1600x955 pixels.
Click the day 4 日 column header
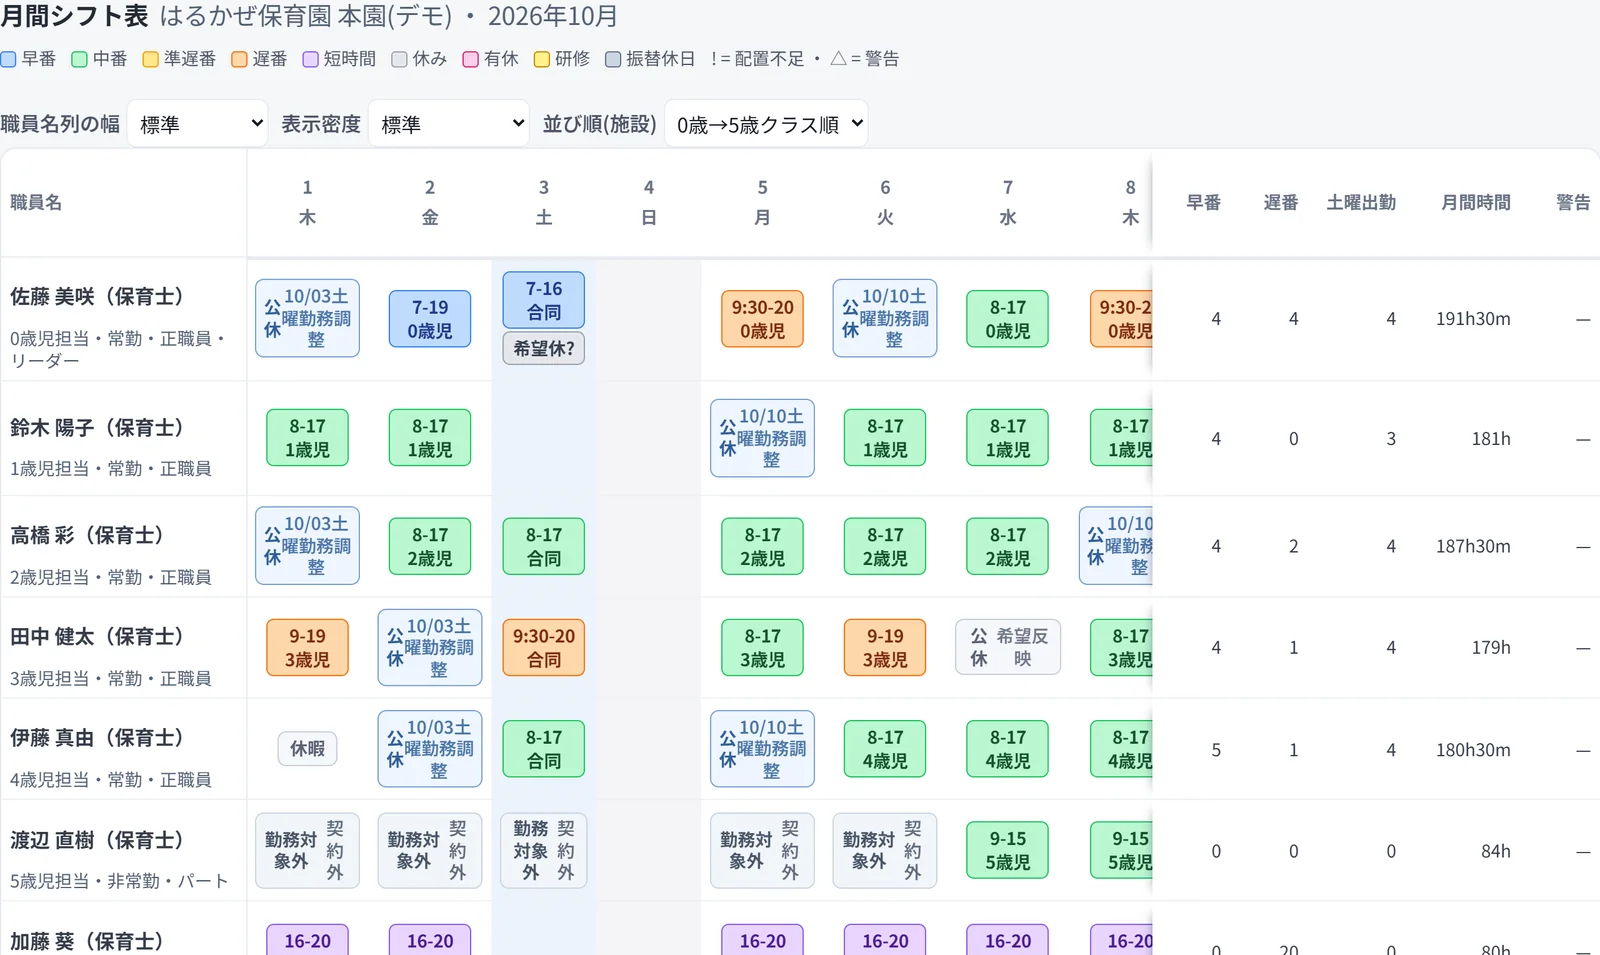[649, 202]
